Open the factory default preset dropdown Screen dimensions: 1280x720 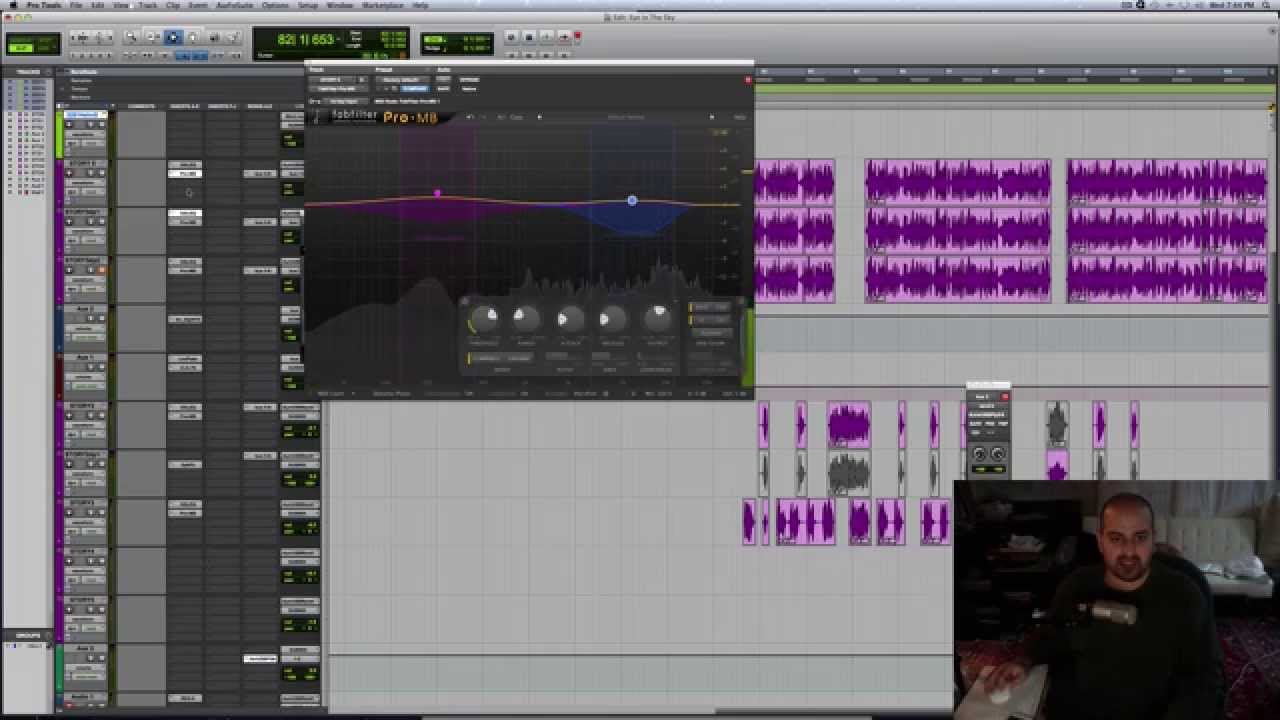402,79
